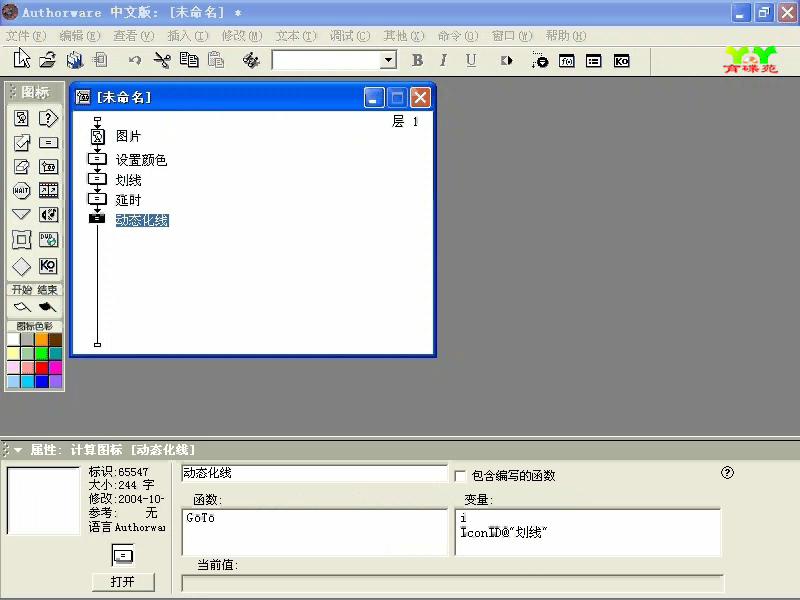Click the Import toolbar icon
The height and width of the screenshot is (600, 800).
(x=100, y=60)
